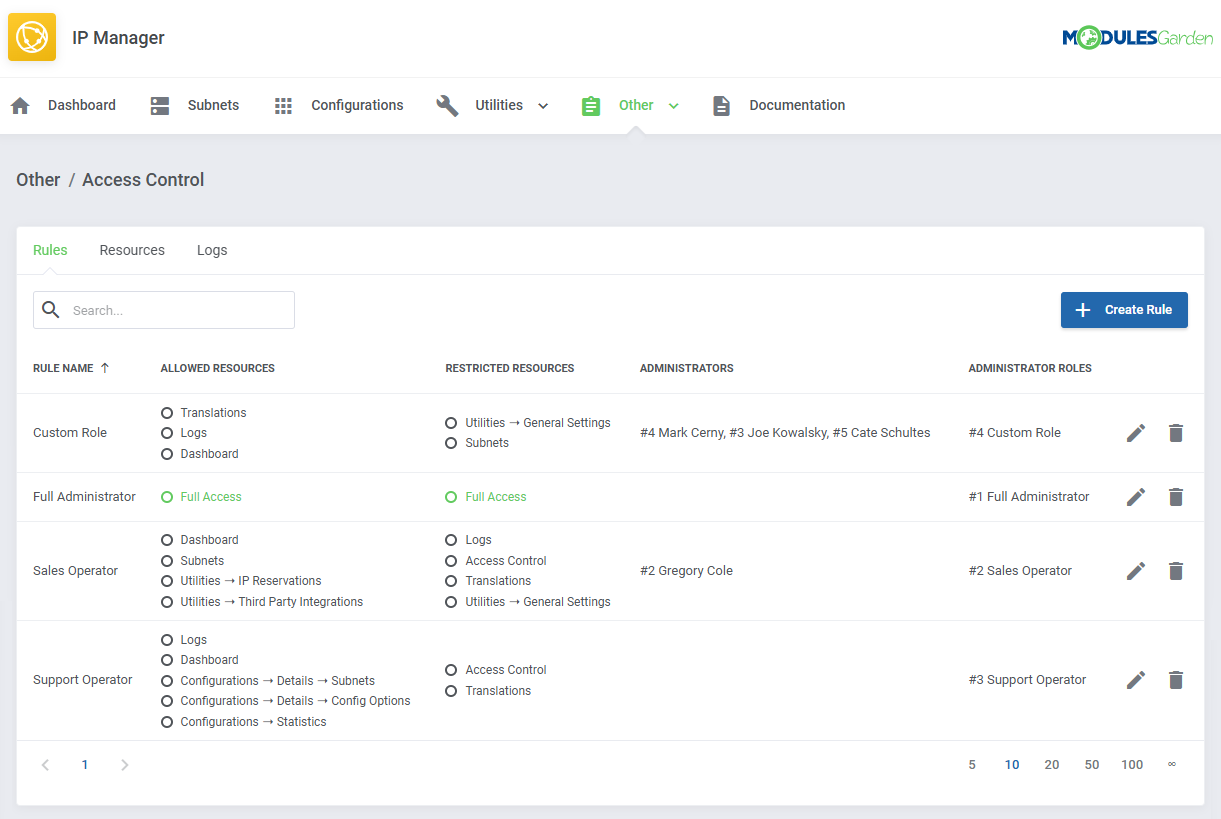Show unlimited entries per page
The image size is (1221, 819).
[x=1172, y=764]
